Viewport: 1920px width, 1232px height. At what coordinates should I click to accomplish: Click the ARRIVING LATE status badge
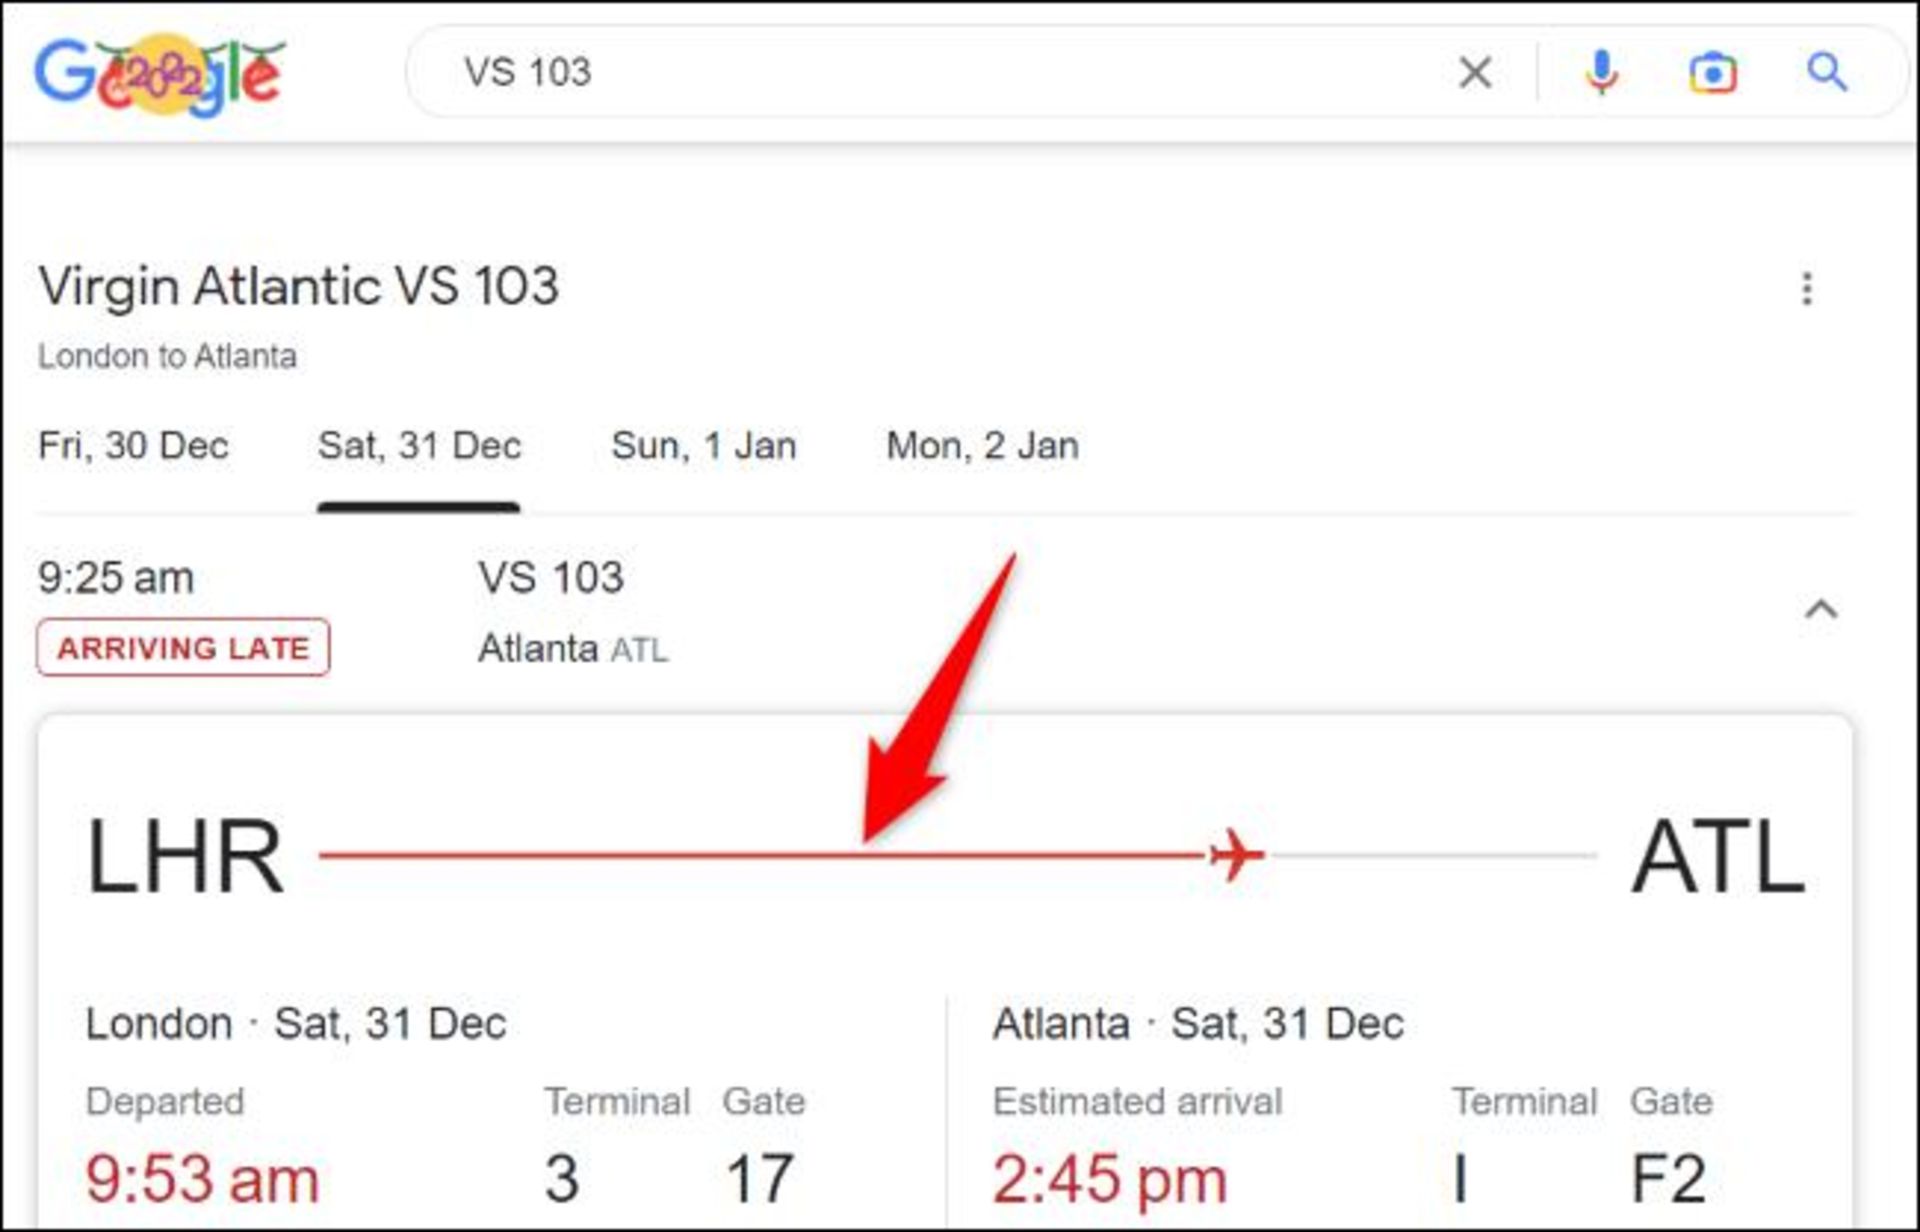183,648
